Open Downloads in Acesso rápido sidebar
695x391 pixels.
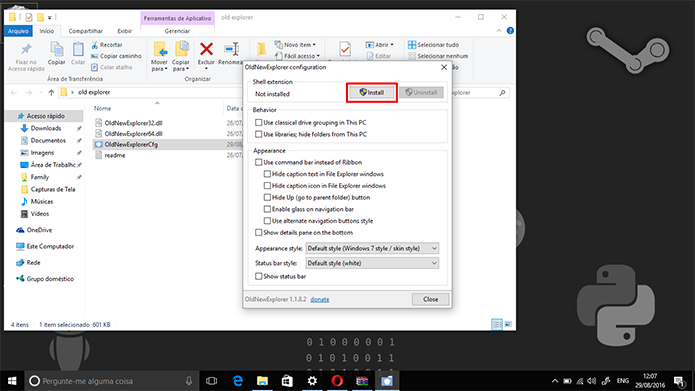[46, 128]
